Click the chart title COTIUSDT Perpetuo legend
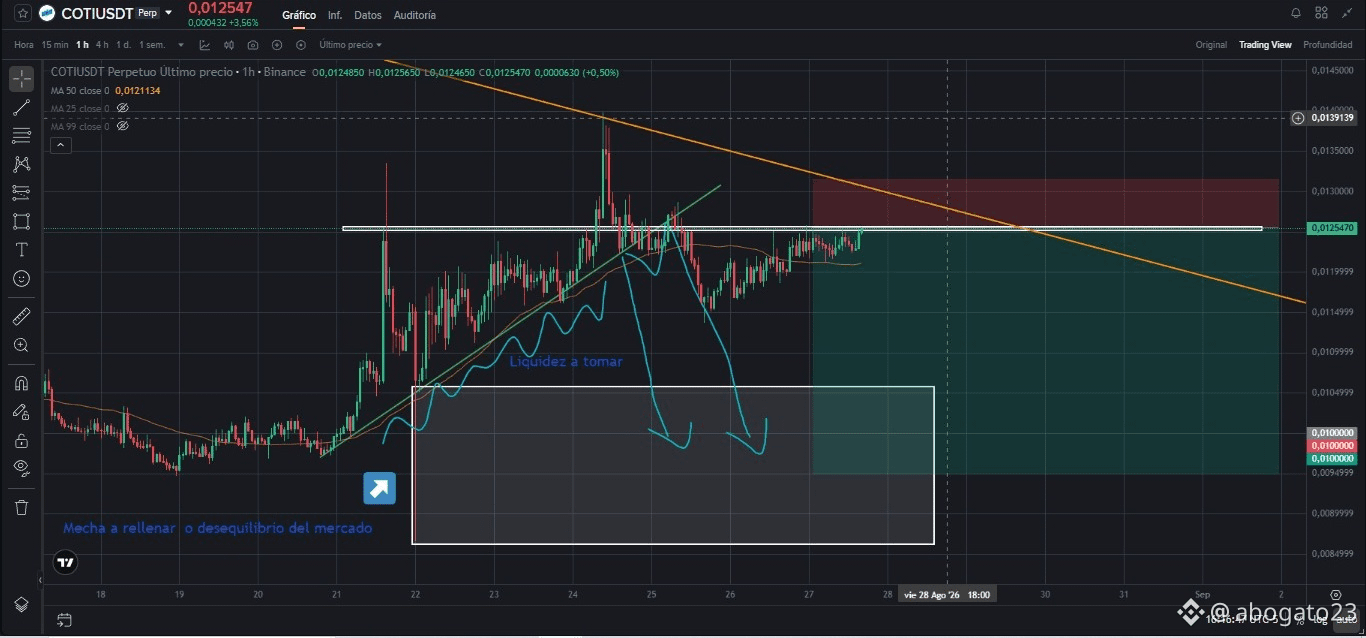Viewport: 1366px width, 638px height. coord(178,72)
